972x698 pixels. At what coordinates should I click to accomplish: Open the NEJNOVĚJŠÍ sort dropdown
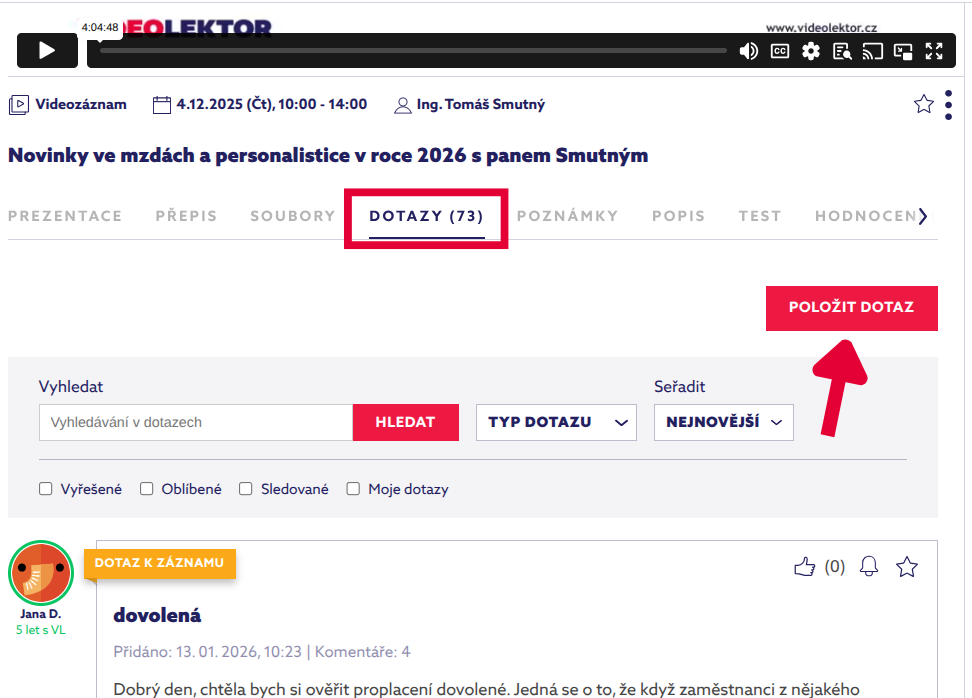click(723, 422)
